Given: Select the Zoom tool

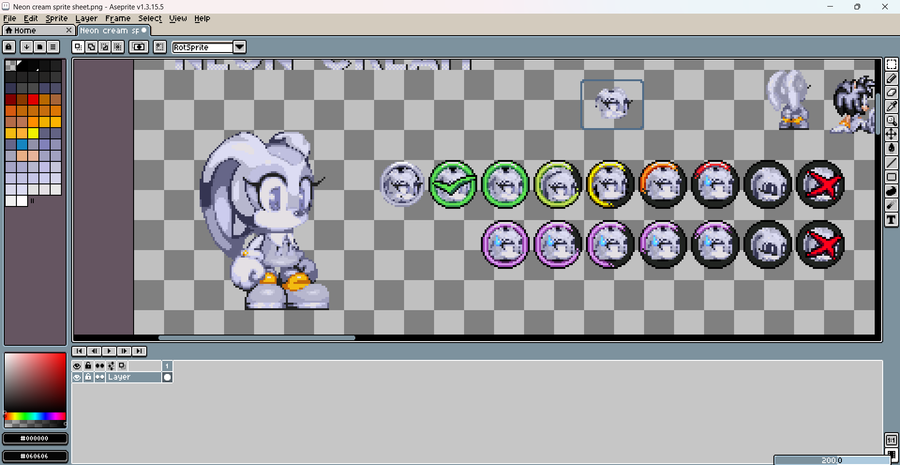Looking at the screenshot, I should click(891, 120).
